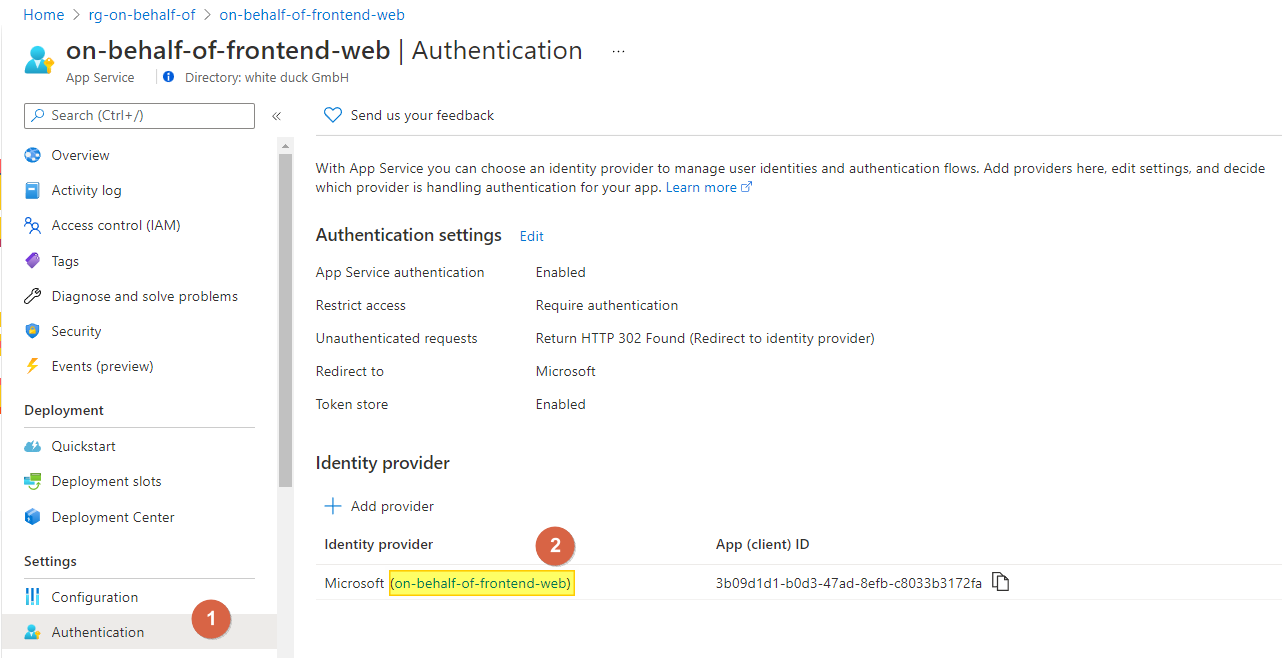Open the Security menu item
The height and width of the screenshot is (658, 1282).
76,331
